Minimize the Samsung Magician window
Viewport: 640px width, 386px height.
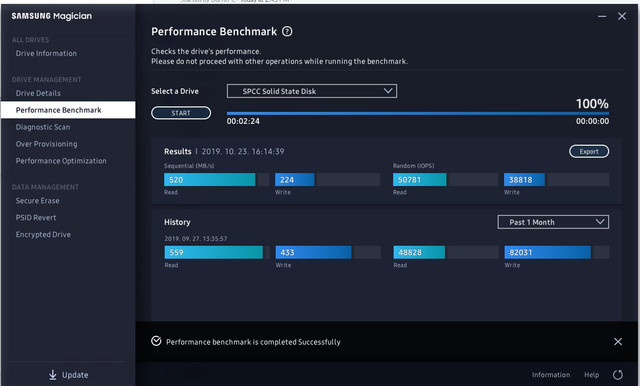[602, 16]
